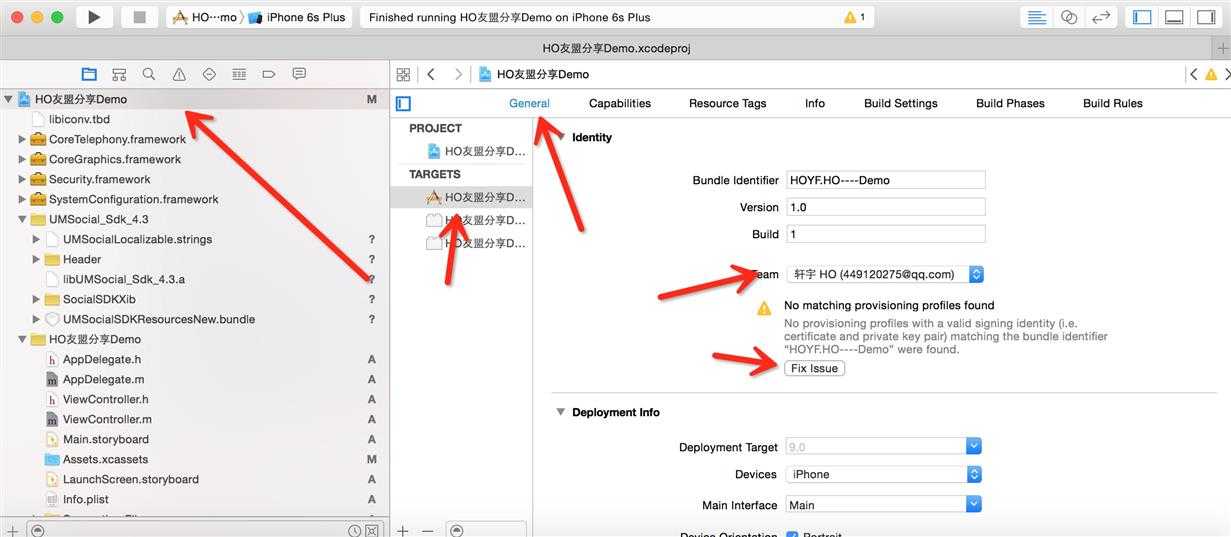Viewport: 1231px width, 537px height.
Task: Click the warning badge in activity viewer
Action: pyautogui.click(x=855, y=17)
